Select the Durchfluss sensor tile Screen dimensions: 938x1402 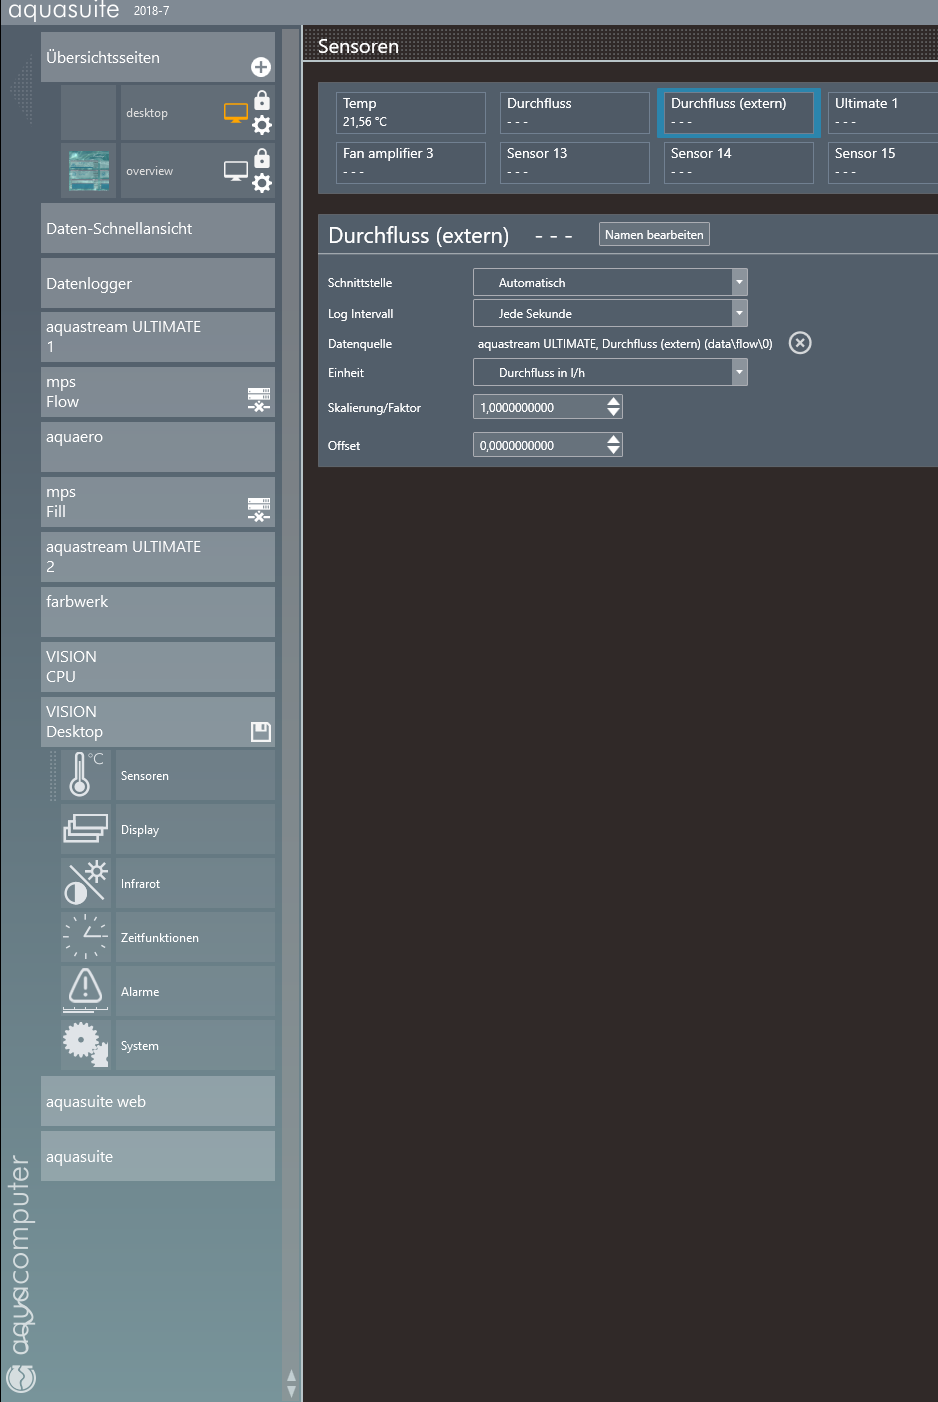click(x=575, y=113)
